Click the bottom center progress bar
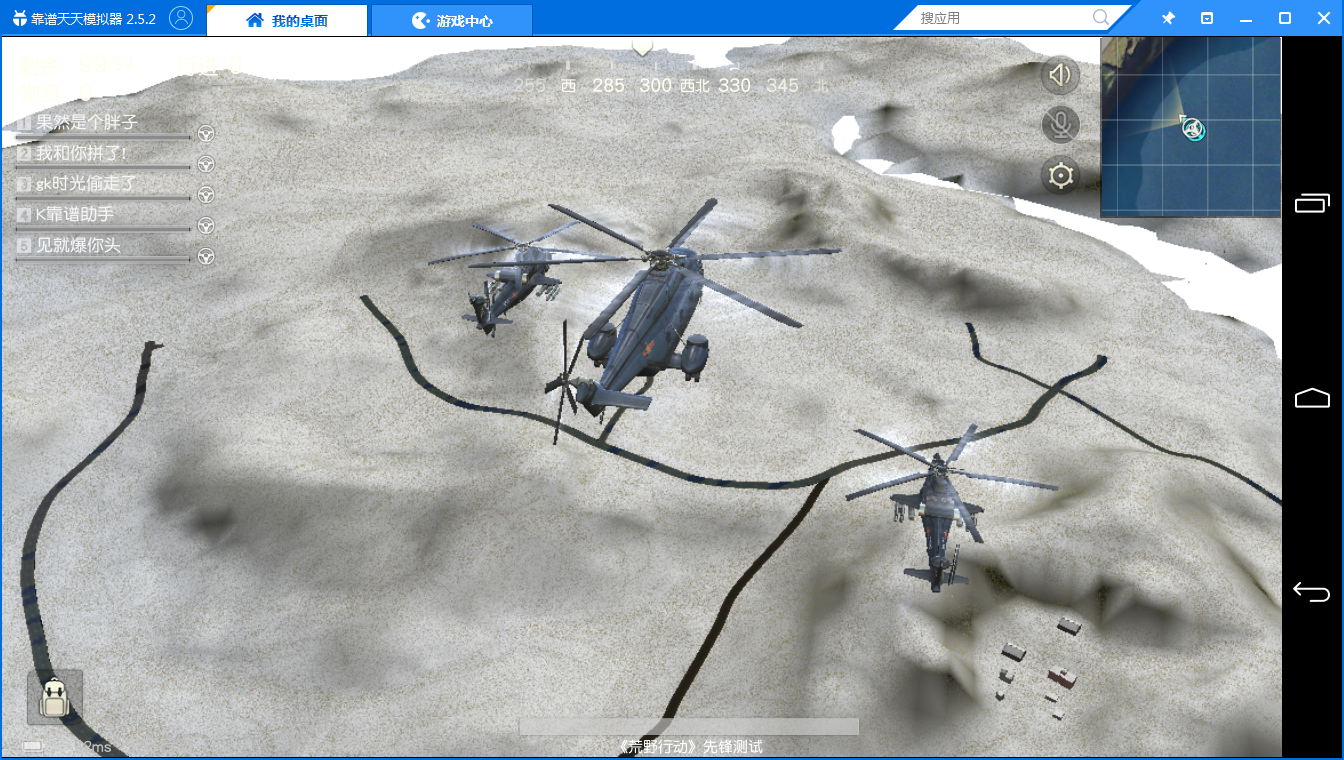This screenshot has height=760, width=1344. click(x=689, y=727)
